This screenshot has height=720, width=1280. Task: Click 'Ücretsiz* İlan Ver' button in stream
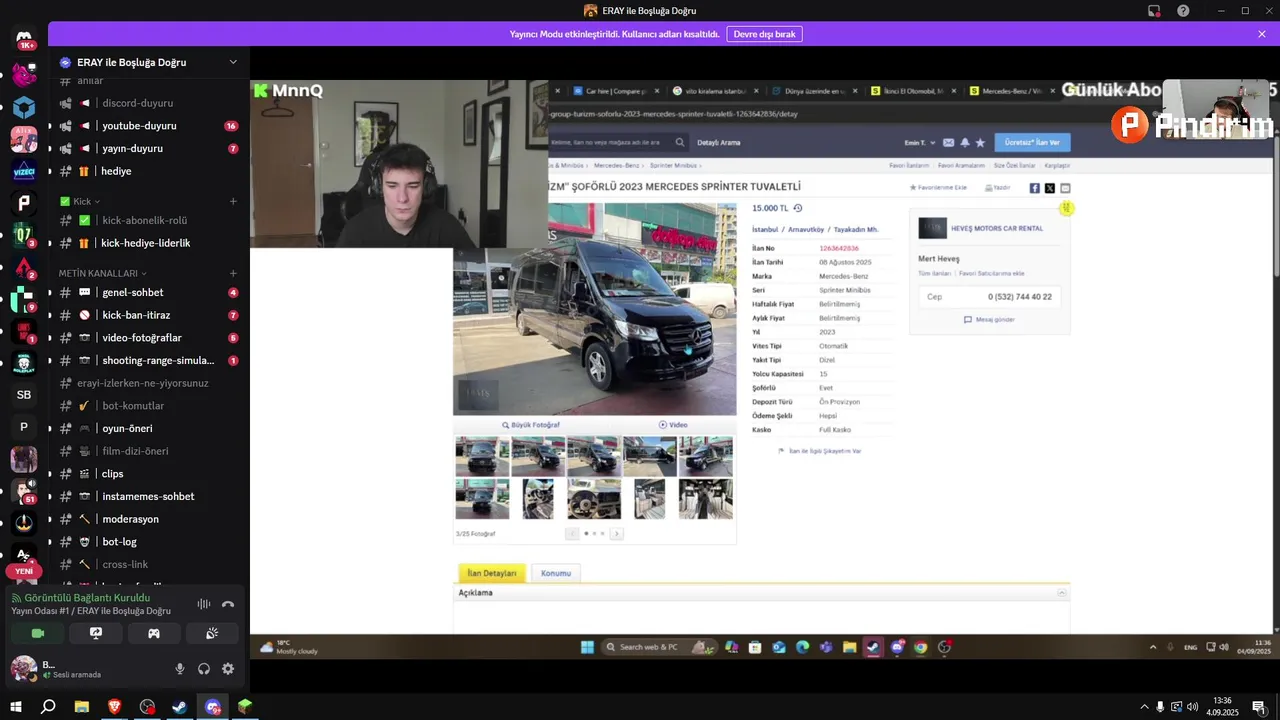point(1032,142)
